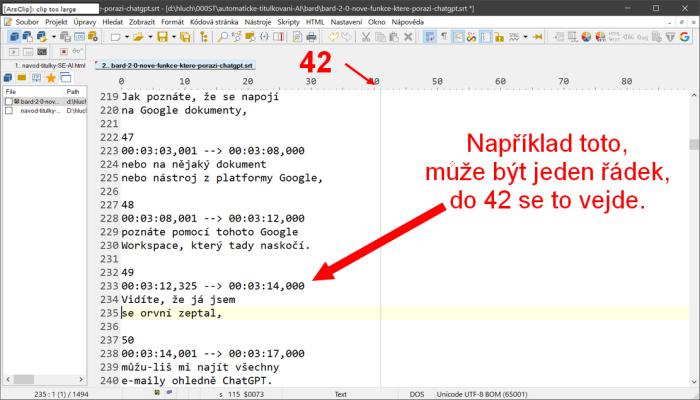Screen dimensions: 700x400
Task: Click the filter funnel toolbar icon
Action: [x=671, y=37]
